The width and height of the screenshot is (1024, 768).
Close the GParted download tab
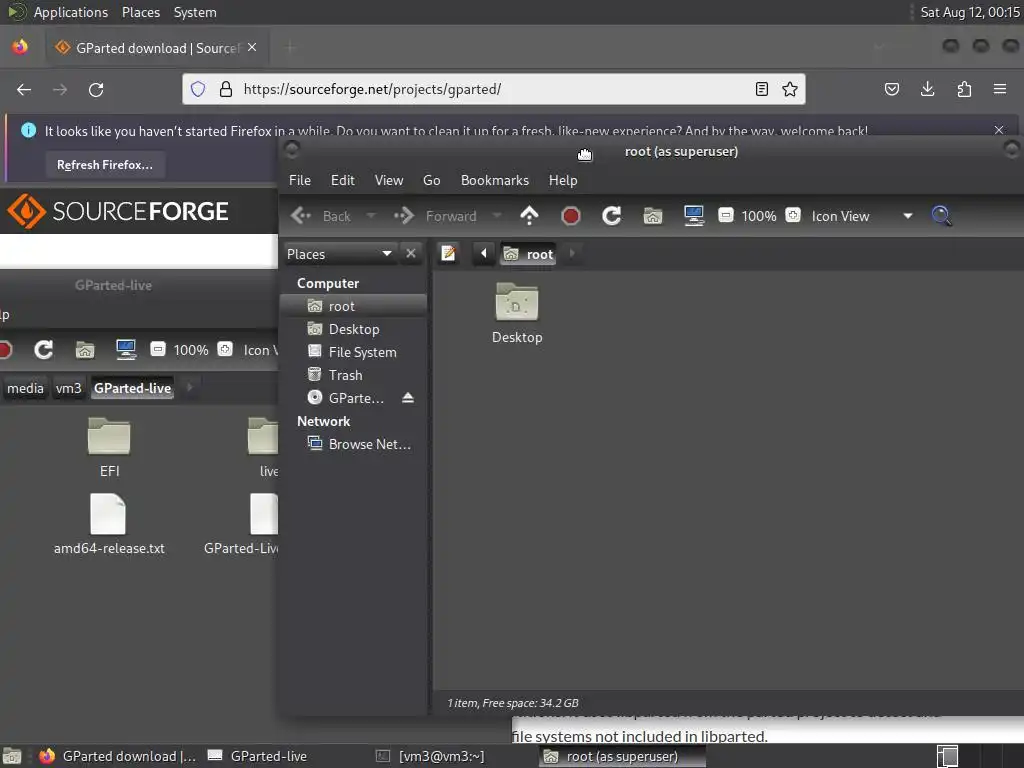coord(252,48)
